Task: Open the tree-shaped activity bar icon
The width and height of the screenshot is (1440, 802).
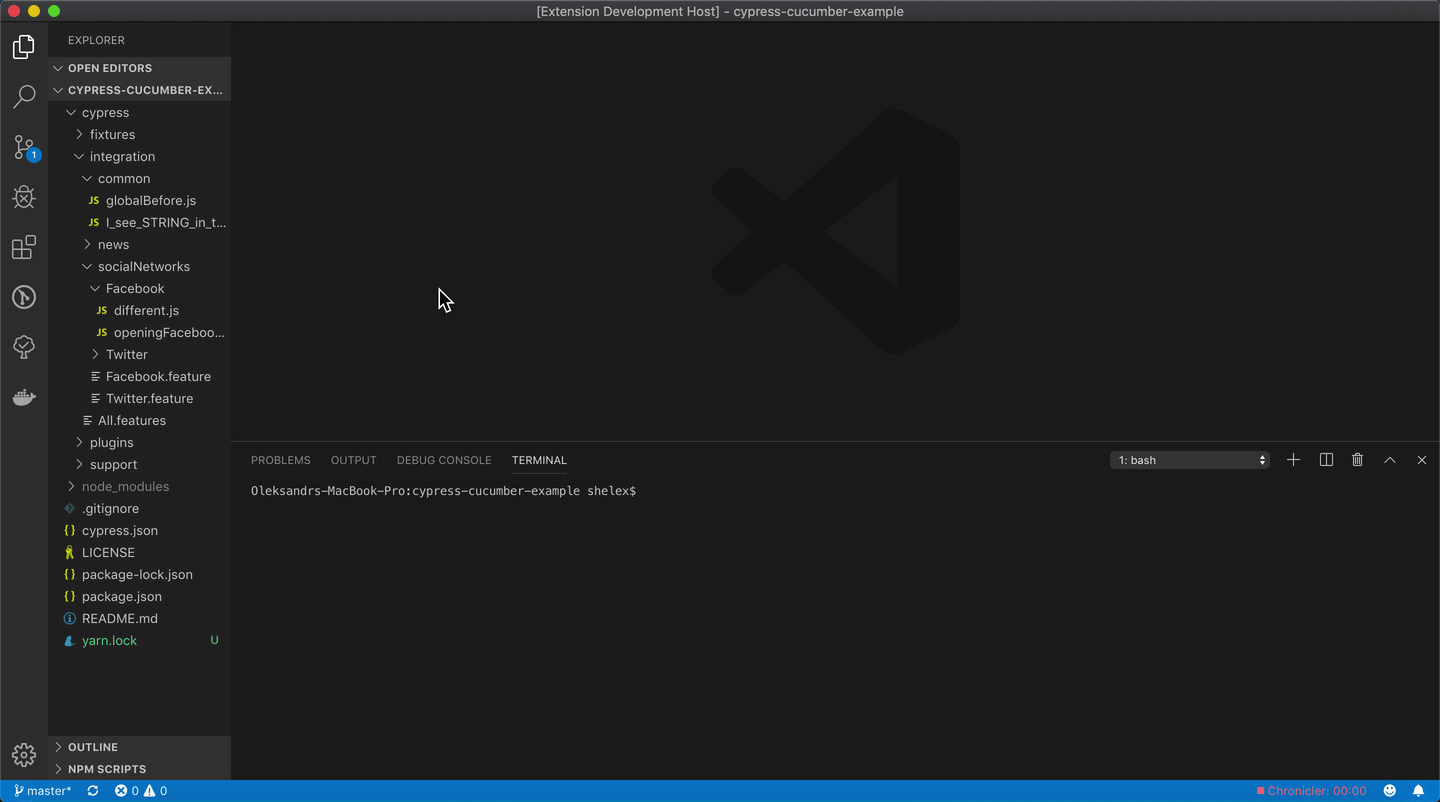Action: pyautogui.click(x=24, y=347)
